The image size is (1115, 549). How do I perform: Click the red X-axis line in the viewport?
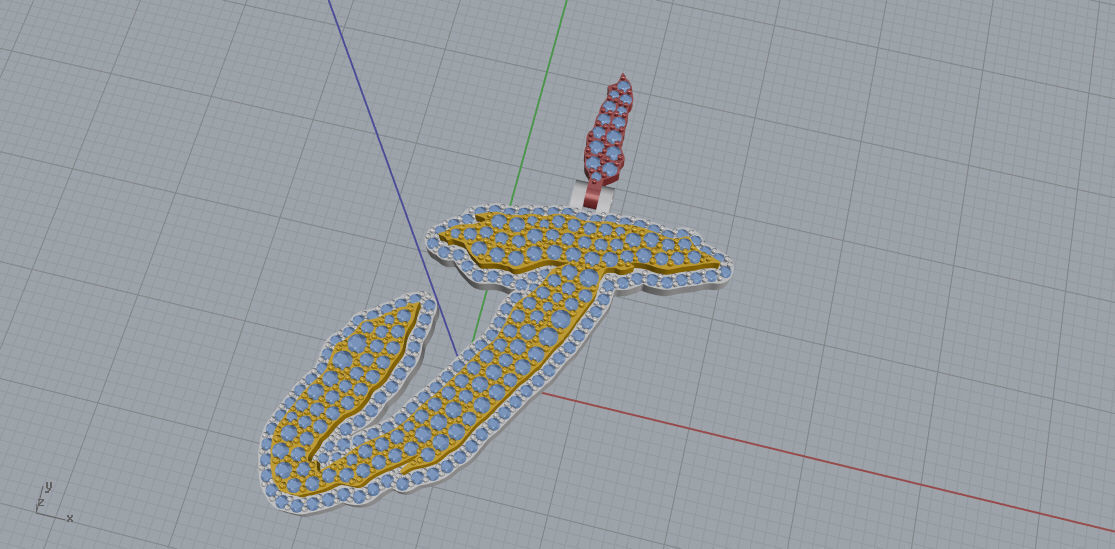(x=827, y=462)
